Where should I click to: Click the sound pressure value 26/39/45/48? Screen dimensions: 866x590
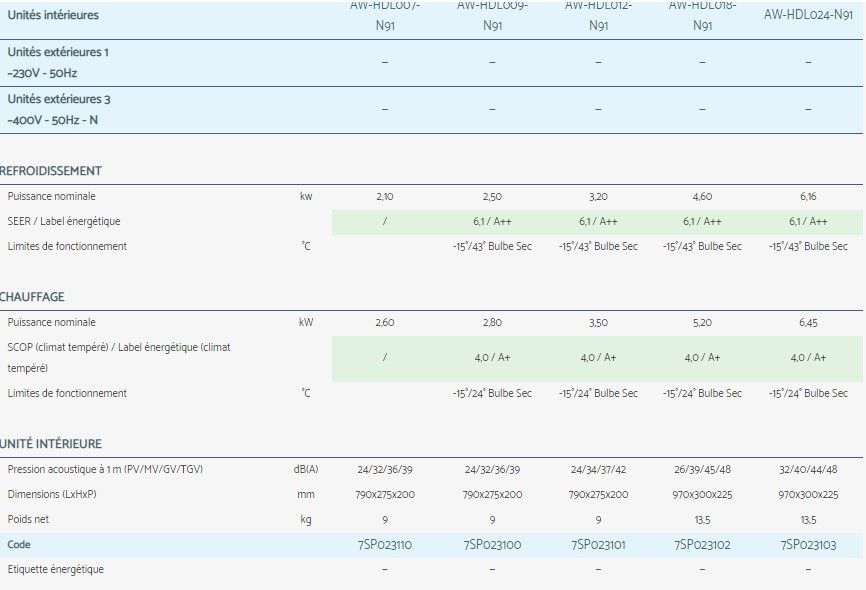coord(702,469)
